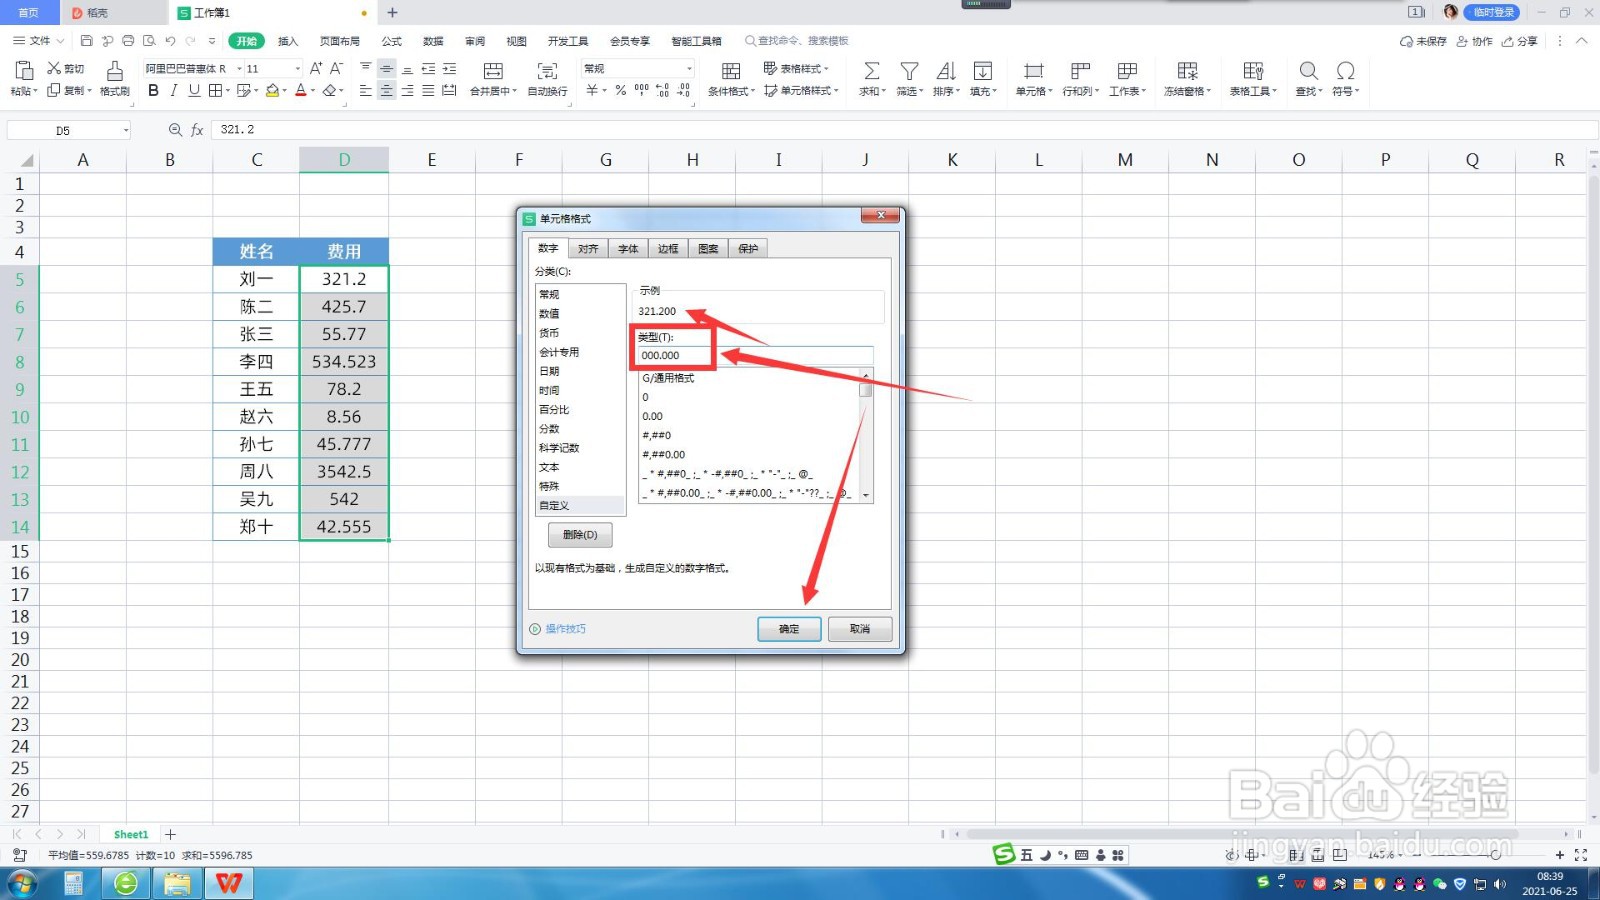Click the OK (确定) button
The image size is (1600, 900).
[789, 629]
